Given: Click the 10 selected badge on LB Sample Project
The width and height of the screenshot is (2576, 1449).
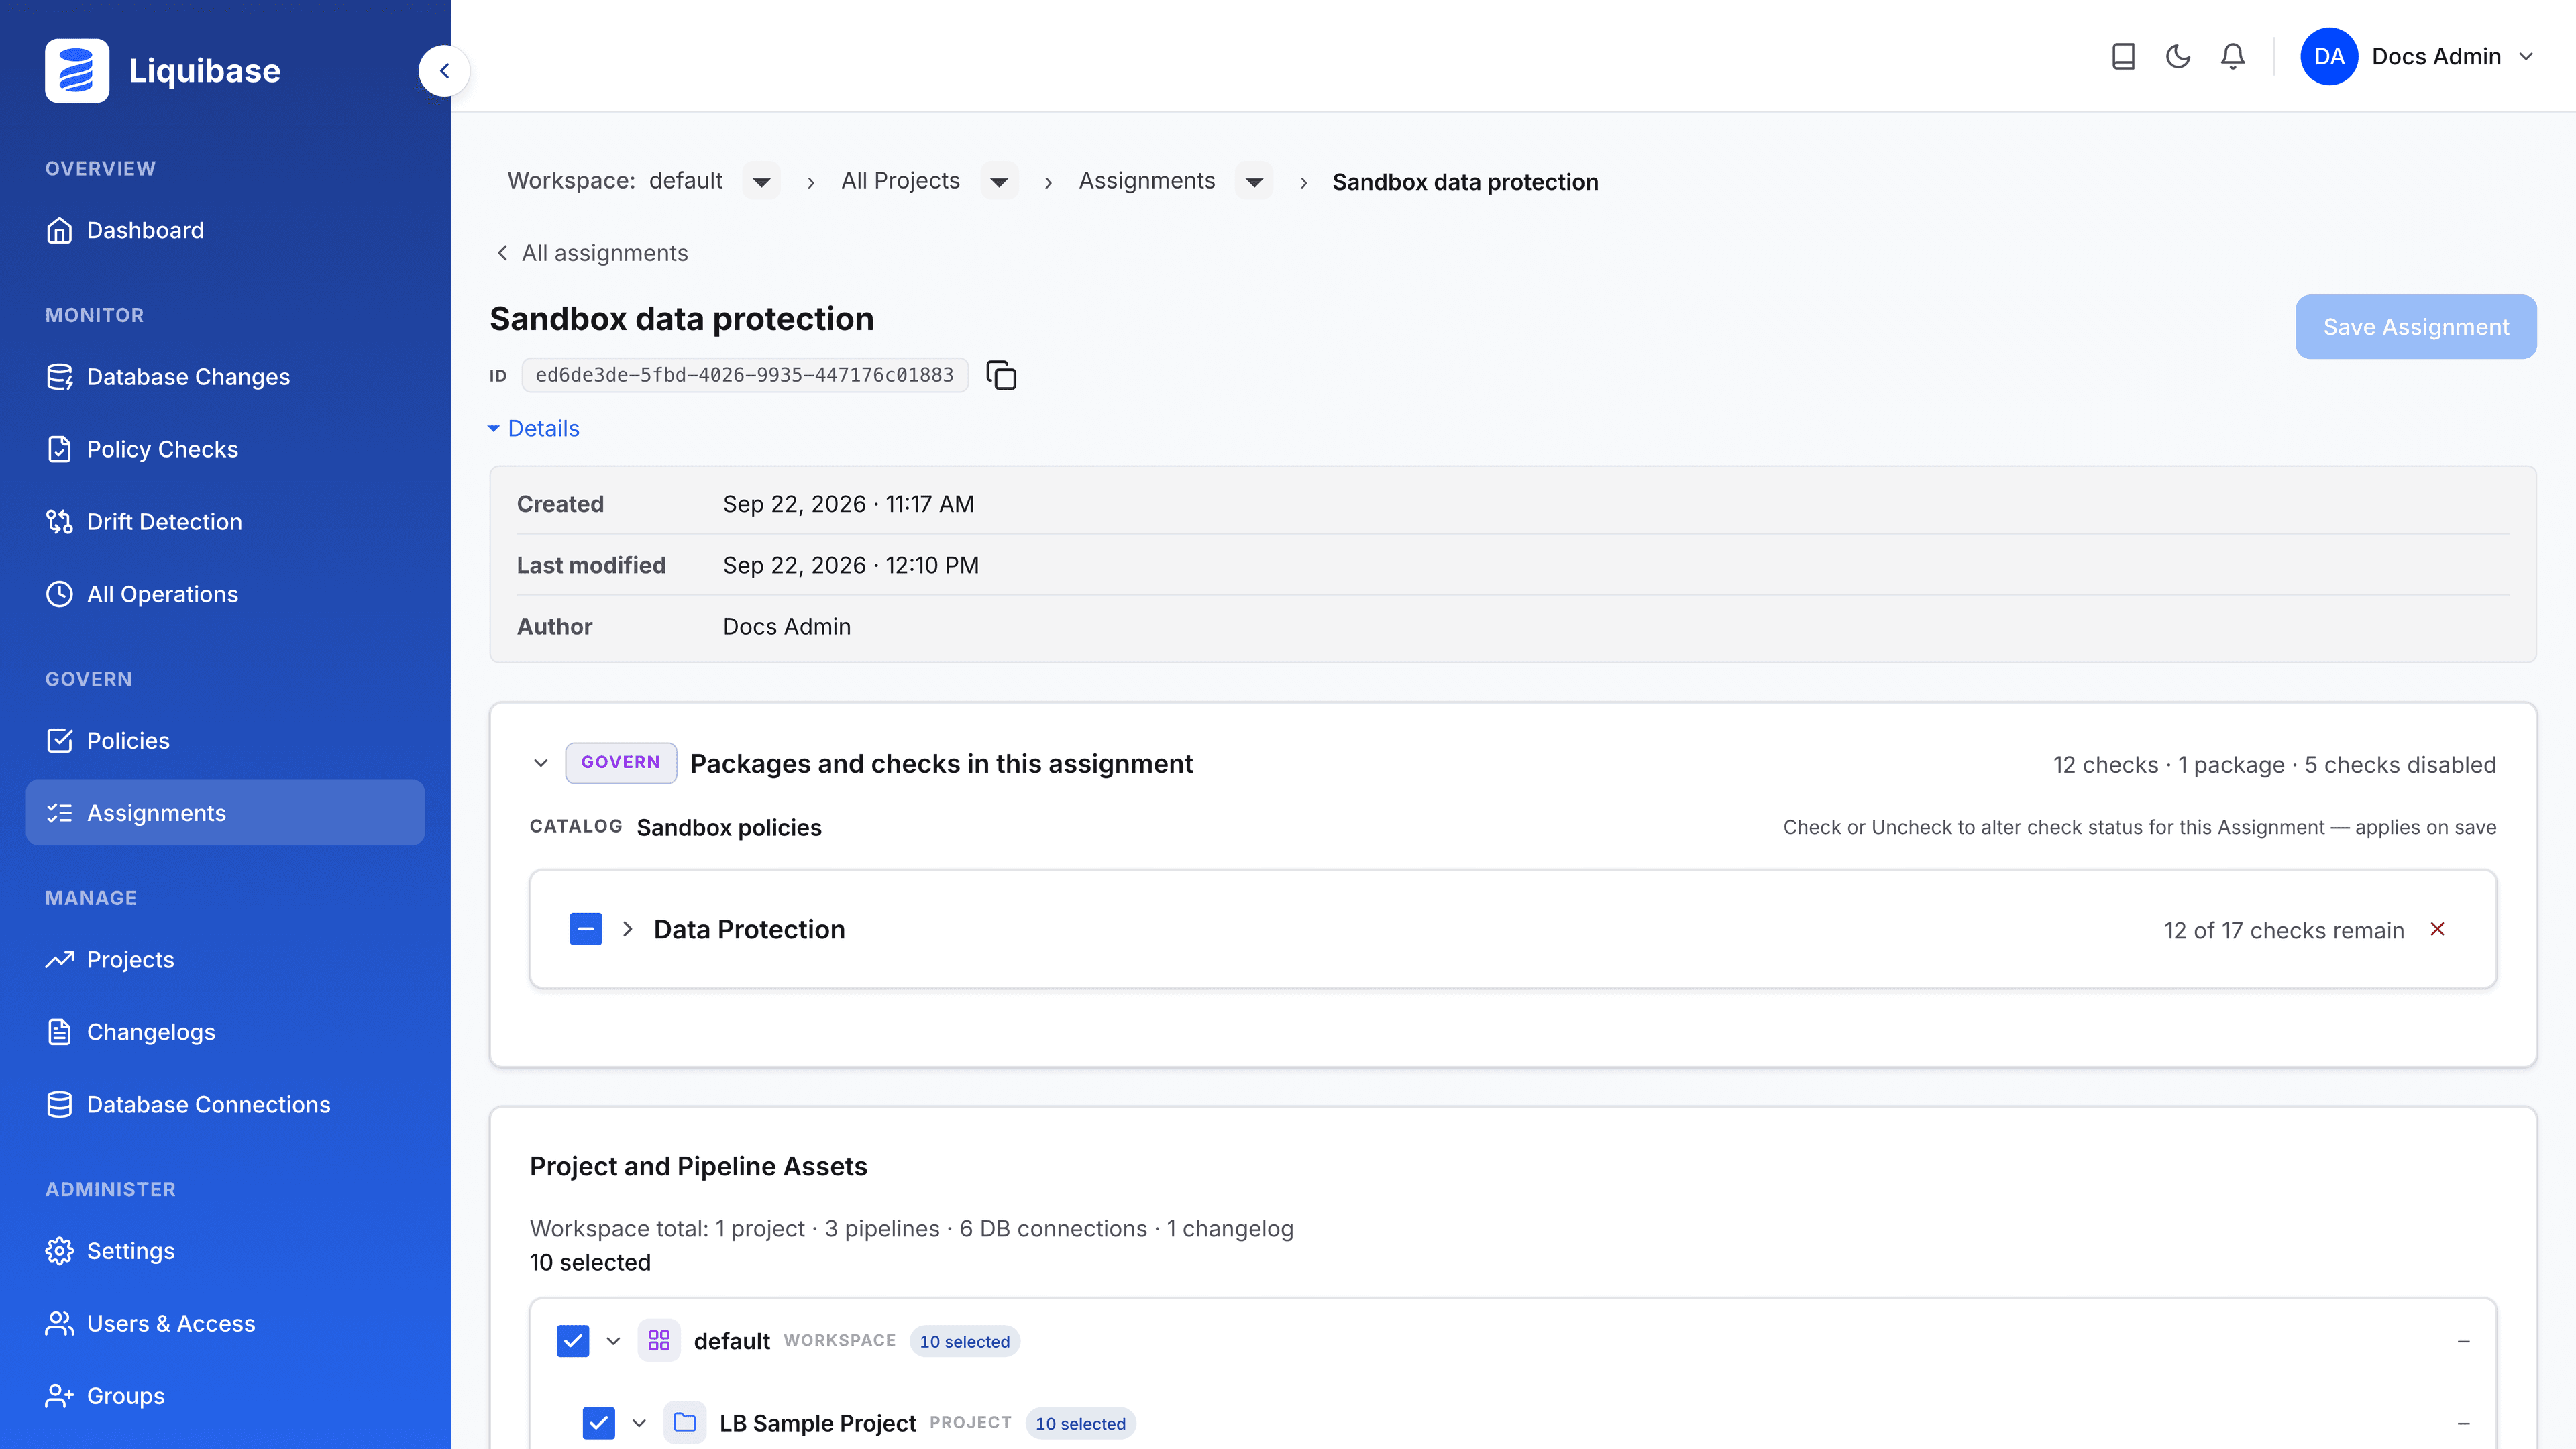Looking at the screenshot, I should tap(1081, 1424).
